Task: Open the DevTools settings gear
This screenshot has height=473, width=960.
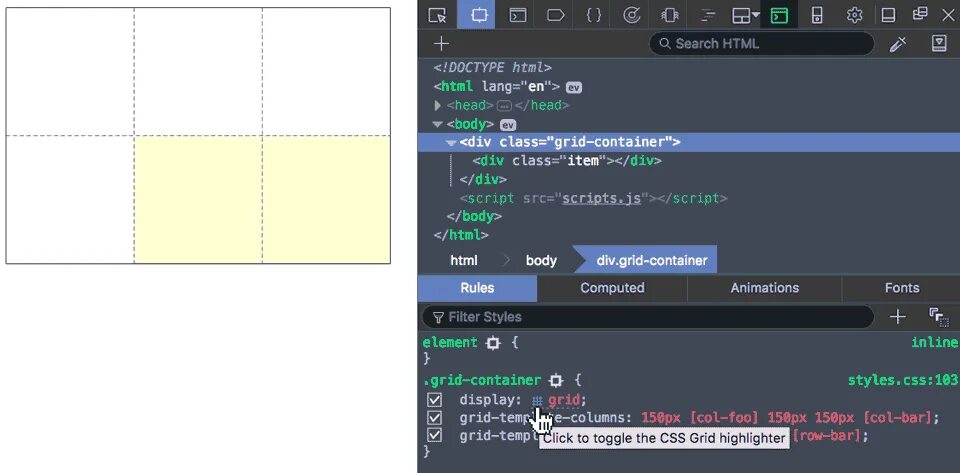Action: (x=854, y=15)
